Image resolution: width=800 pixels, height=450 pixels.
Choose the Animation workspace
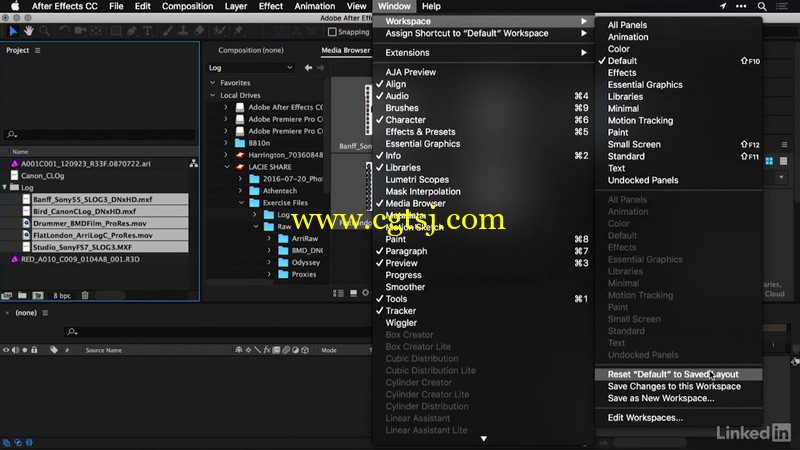(x=679, y=37)
